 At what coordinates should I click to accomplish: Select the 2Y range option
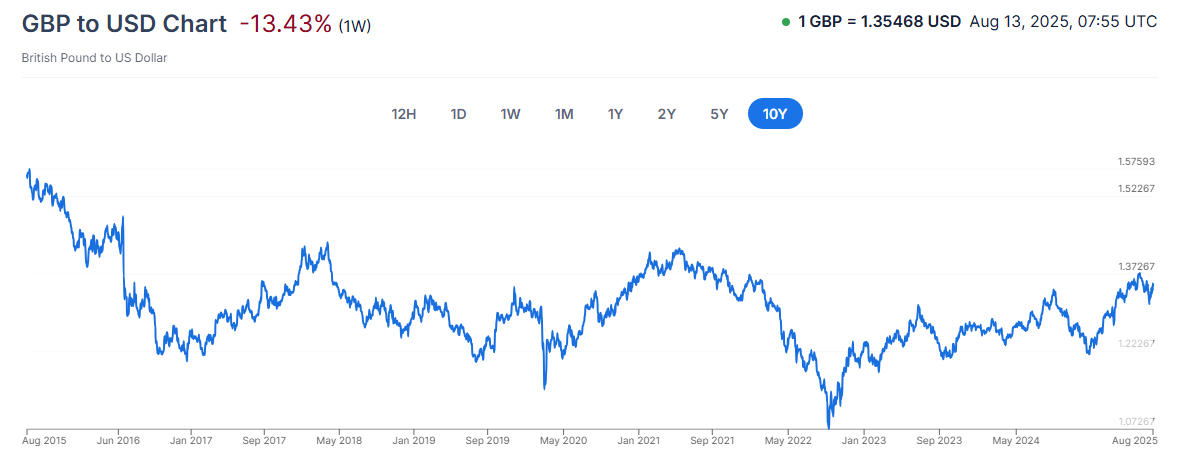pos(667,114)
